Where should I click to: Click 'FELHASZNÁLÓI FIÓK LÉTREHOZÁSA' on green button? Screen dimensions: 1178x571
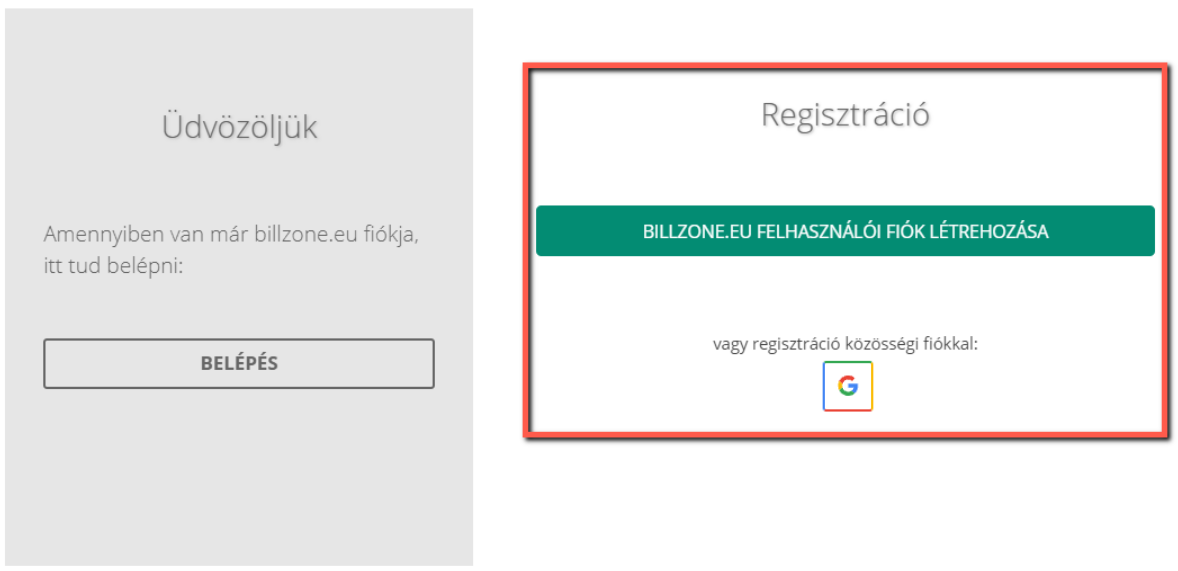click(900, 231)
